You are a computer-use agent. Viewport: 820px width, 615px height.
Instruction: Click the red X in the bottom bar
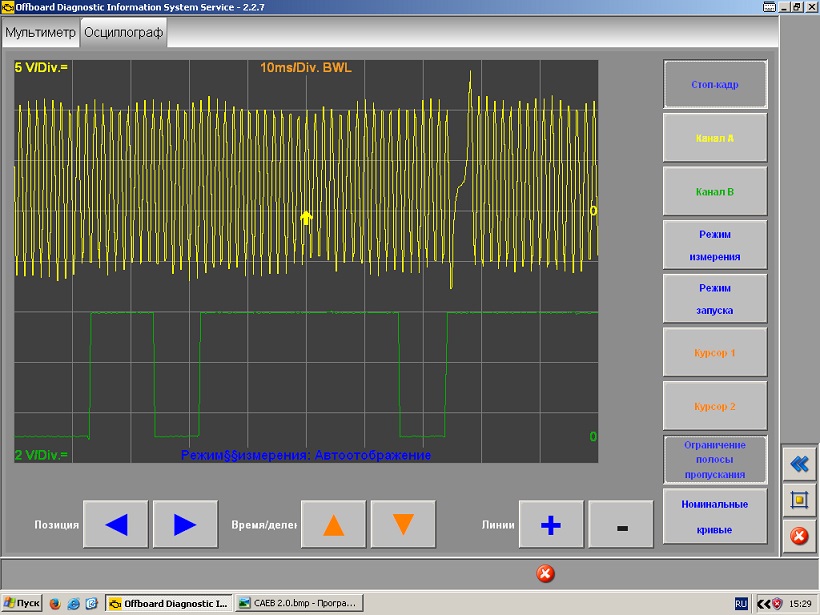click(x=545, y=573)
